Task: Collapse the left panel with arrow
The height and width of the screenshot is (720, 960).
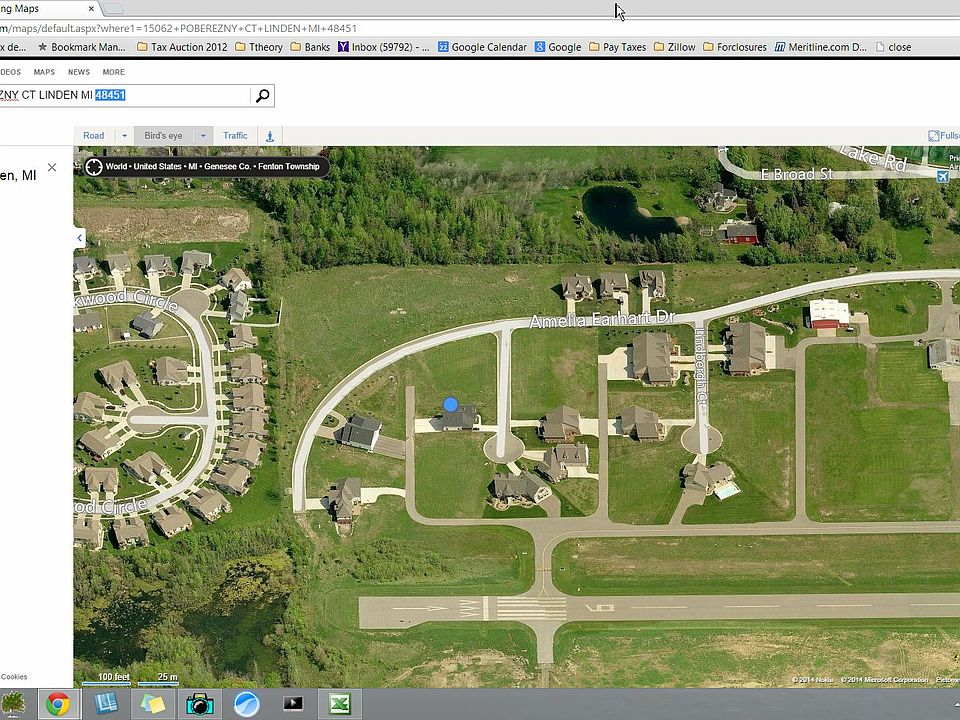Action: point(80,238)
